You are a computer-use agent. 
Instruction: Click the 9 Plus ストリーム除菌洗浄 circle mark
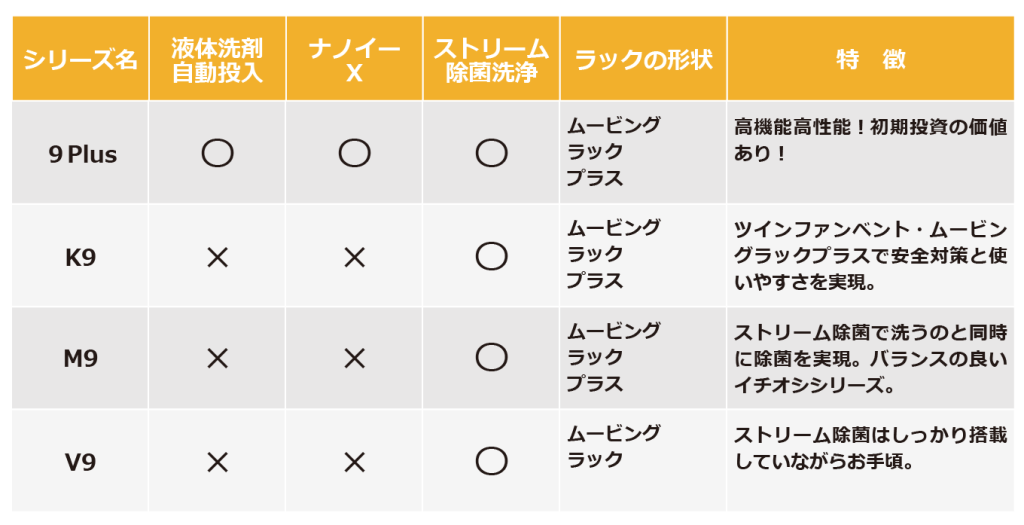(x=491, y=153)
